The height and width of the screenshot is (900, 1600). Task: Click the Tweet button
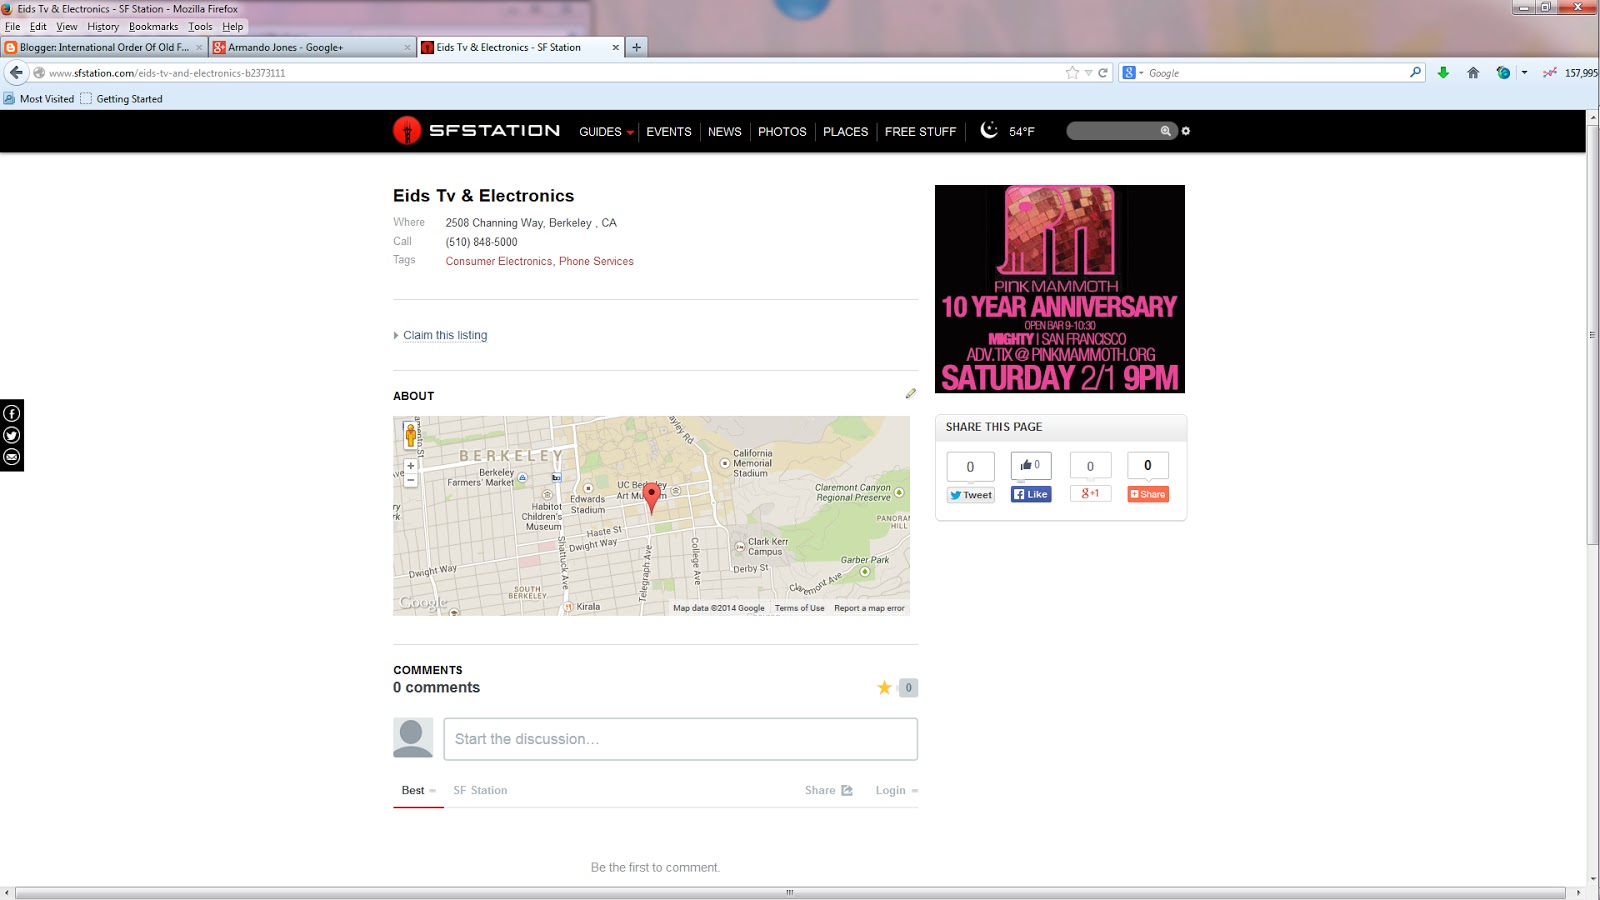click(x=971, y=495)
